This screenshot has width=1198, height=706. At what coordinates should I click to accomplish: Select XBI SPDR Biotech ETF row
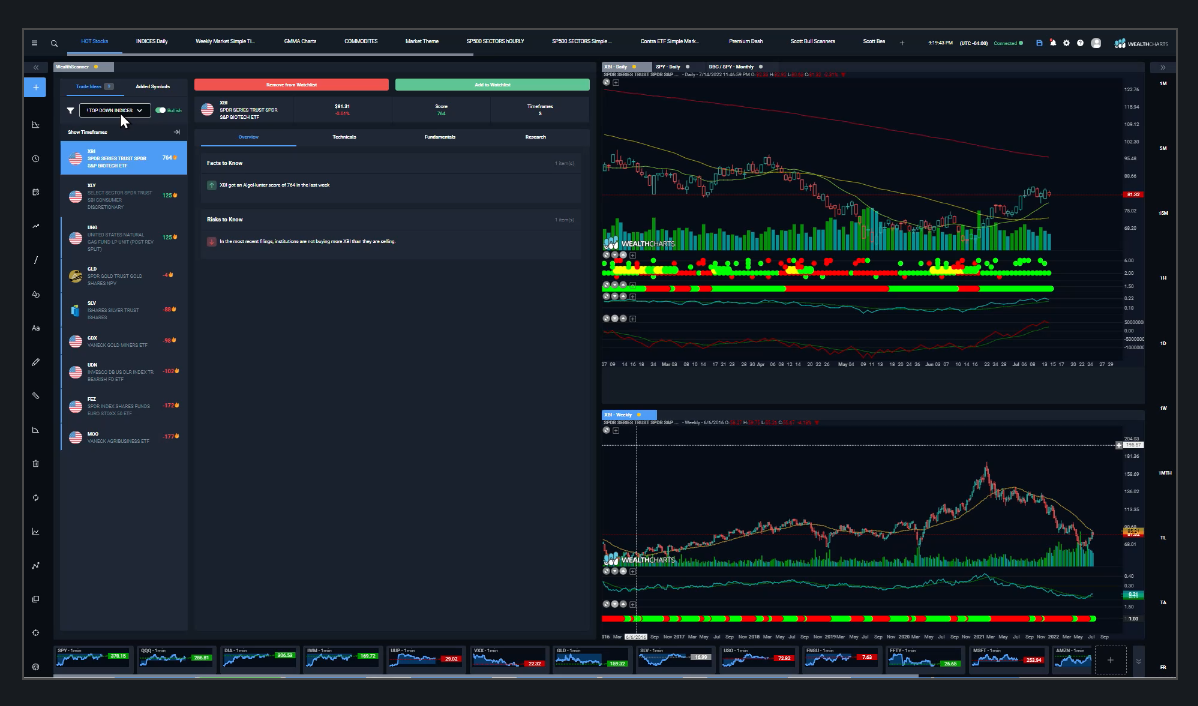[124, 158]
